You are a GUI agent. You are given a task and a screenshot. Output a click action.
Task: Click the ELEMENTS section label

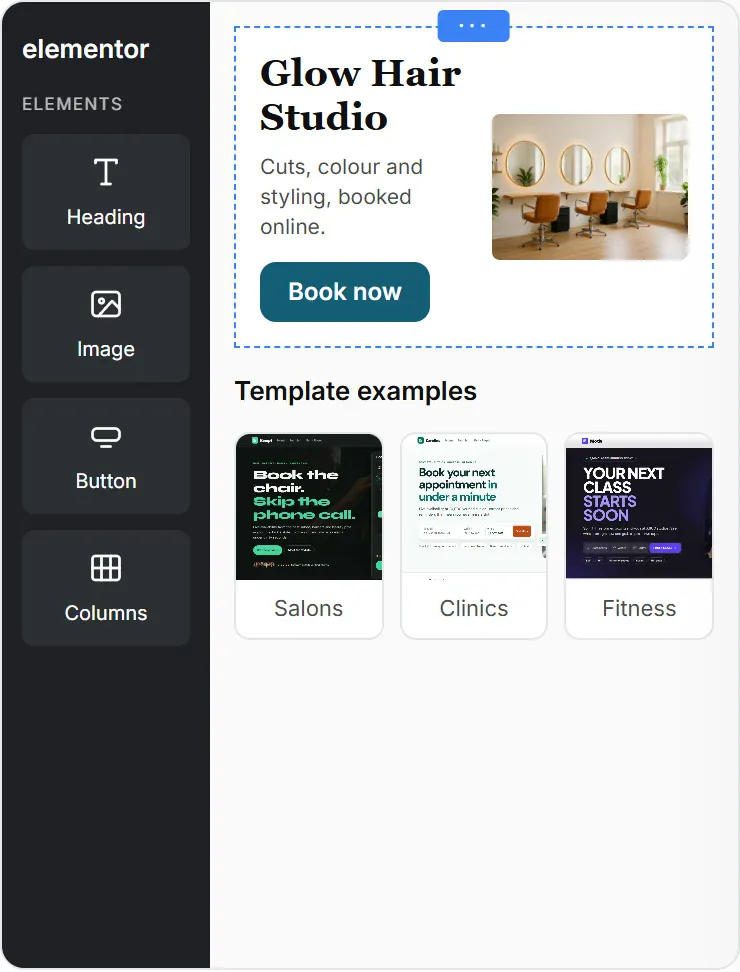pos(73,104)
